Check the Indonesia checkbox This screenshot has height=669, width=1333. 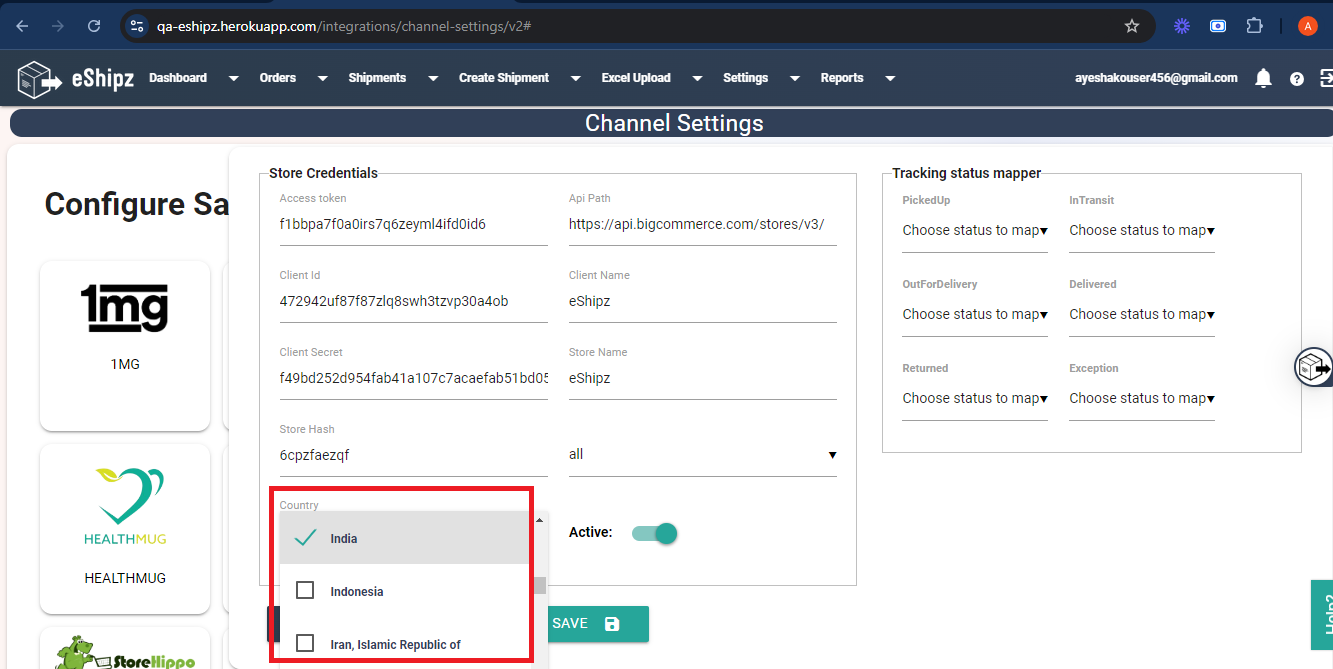[305, 591]
